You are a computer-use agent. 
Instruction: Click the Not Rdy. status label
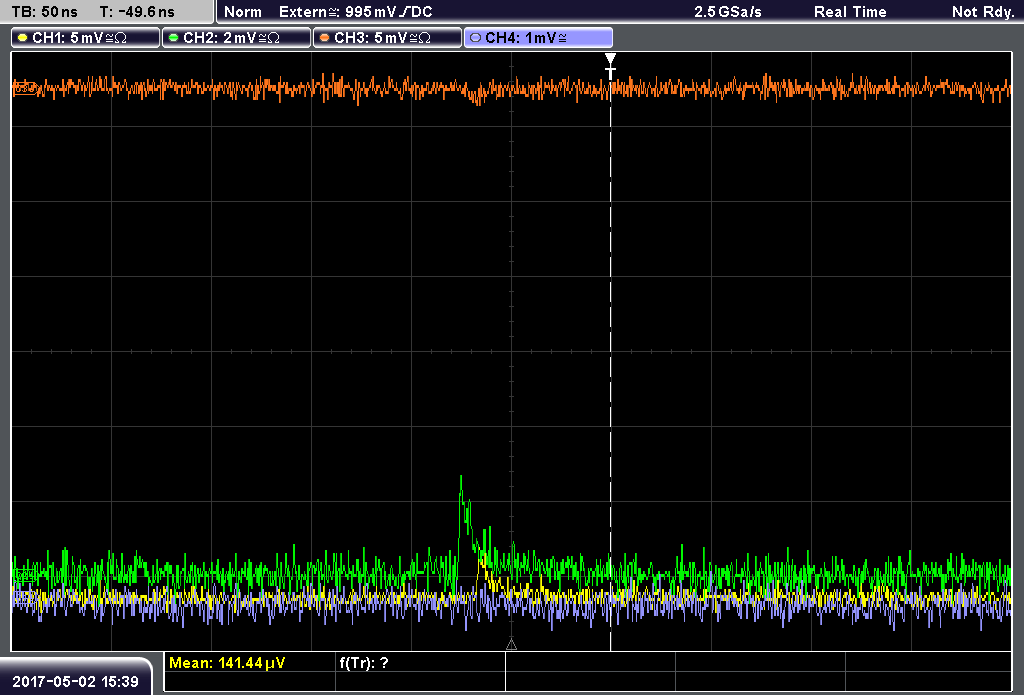tap(983, 12)
